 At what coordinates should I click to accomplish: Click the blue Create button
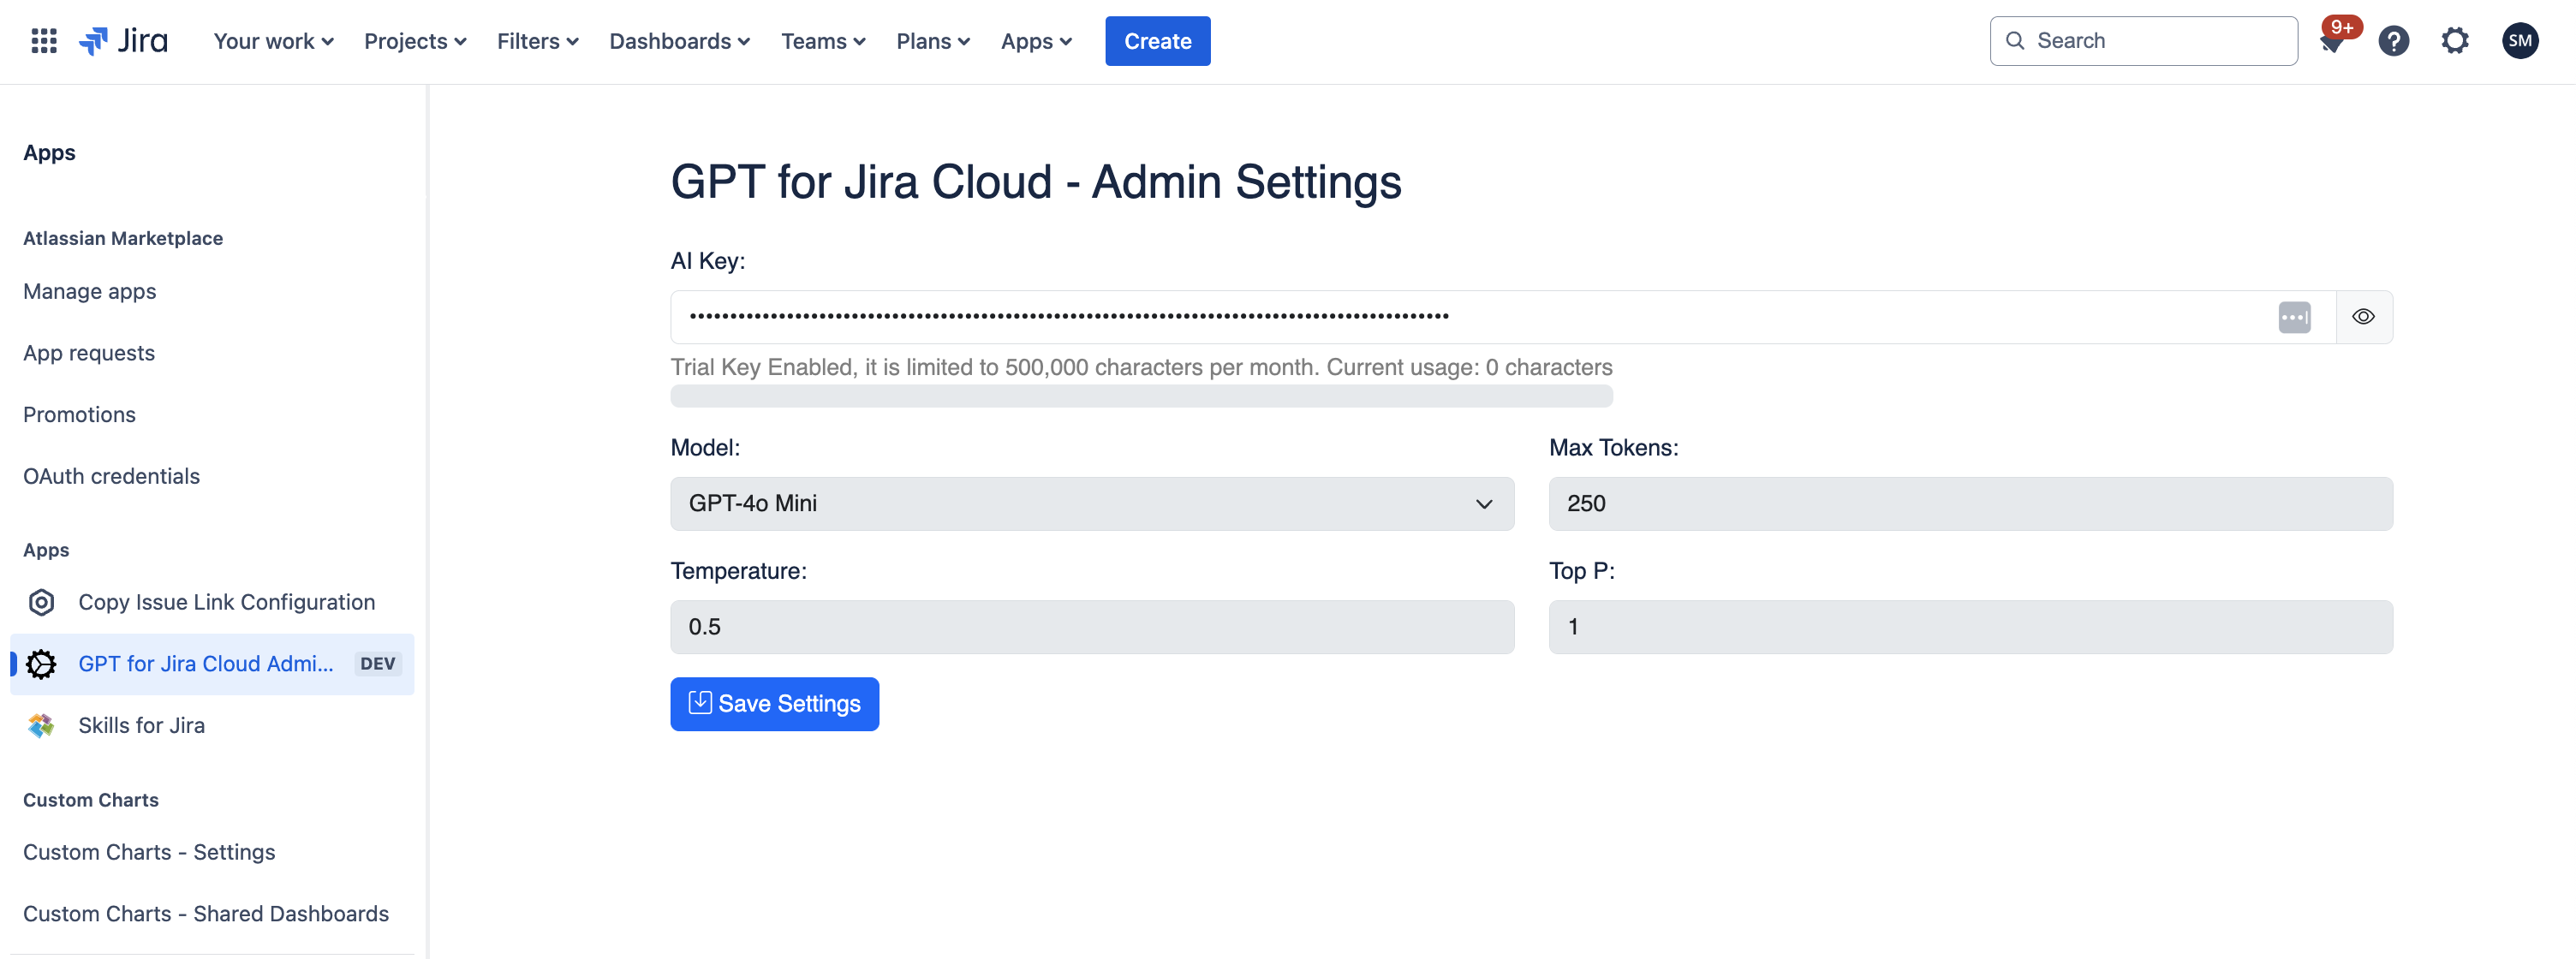1157,41
